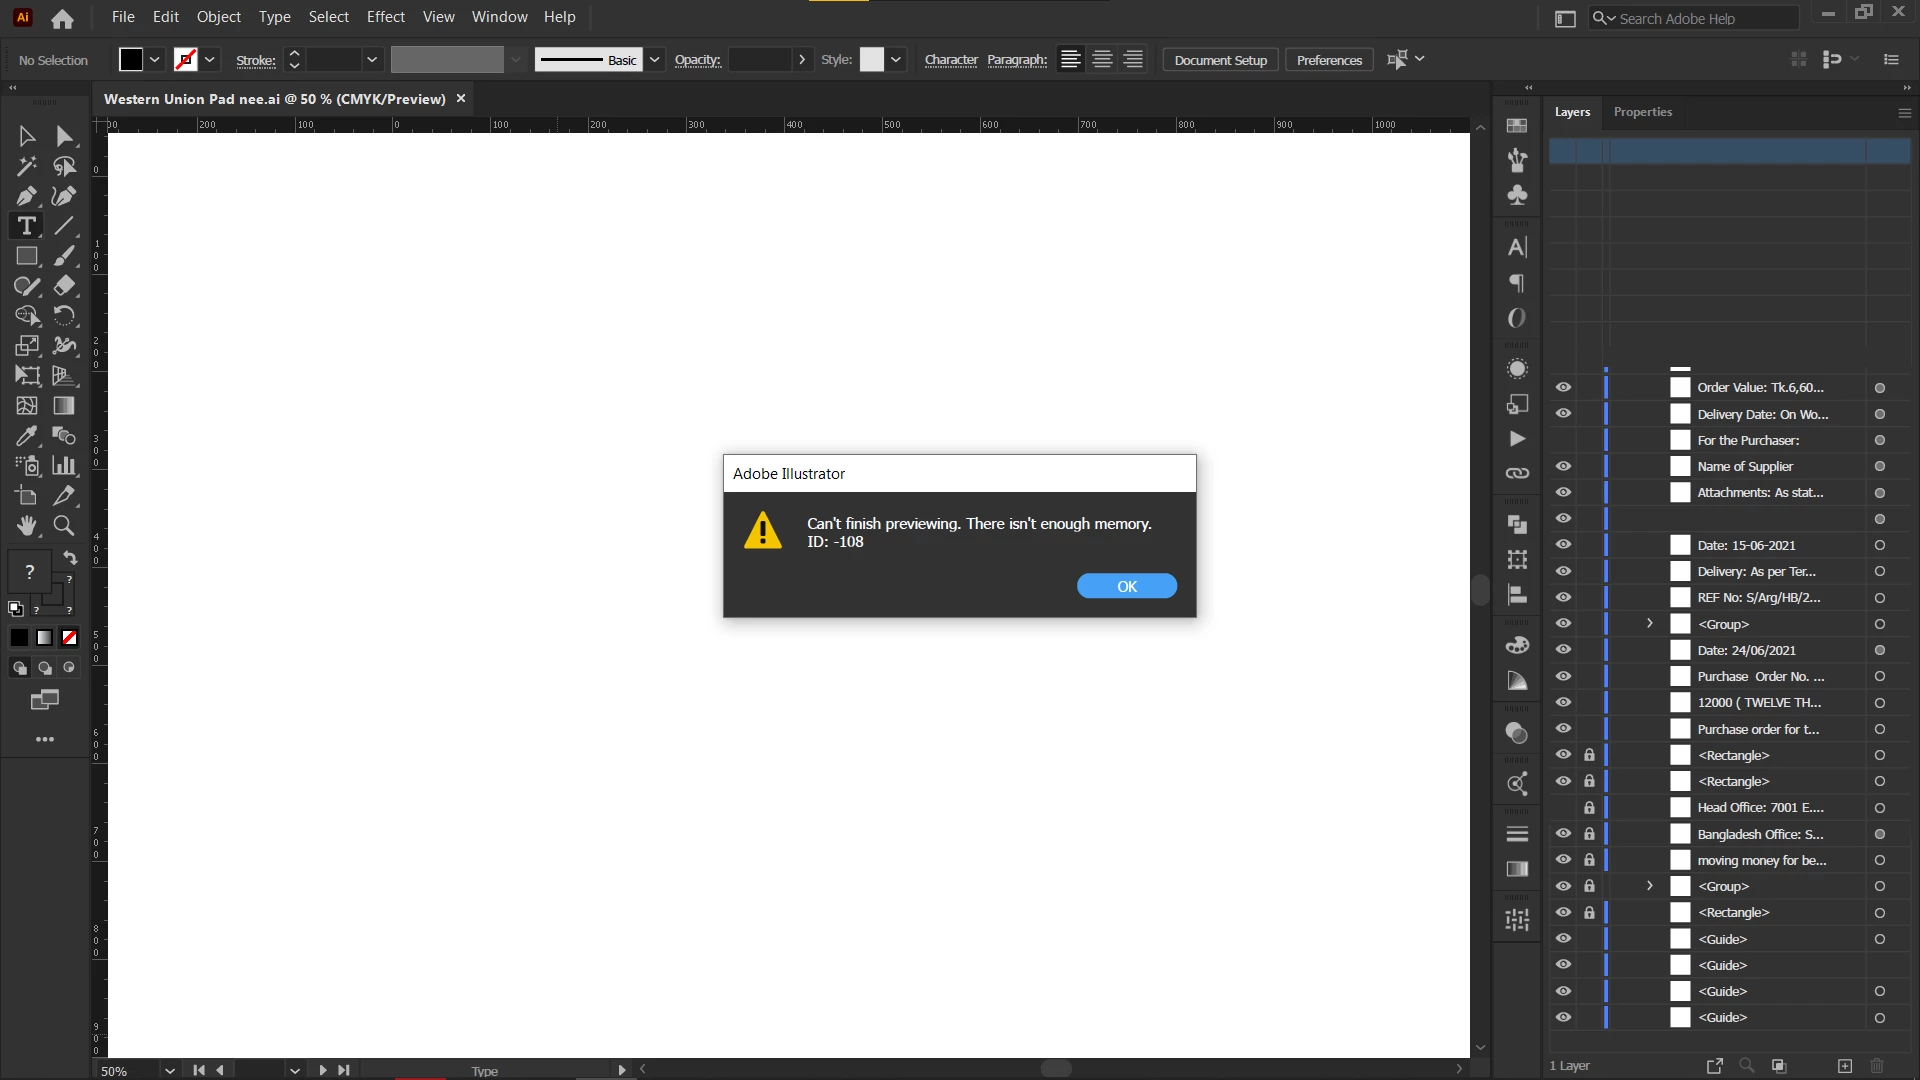The image size is (1920, 1080).
Task: Open Document Setup
Action: pos(1220,60)
